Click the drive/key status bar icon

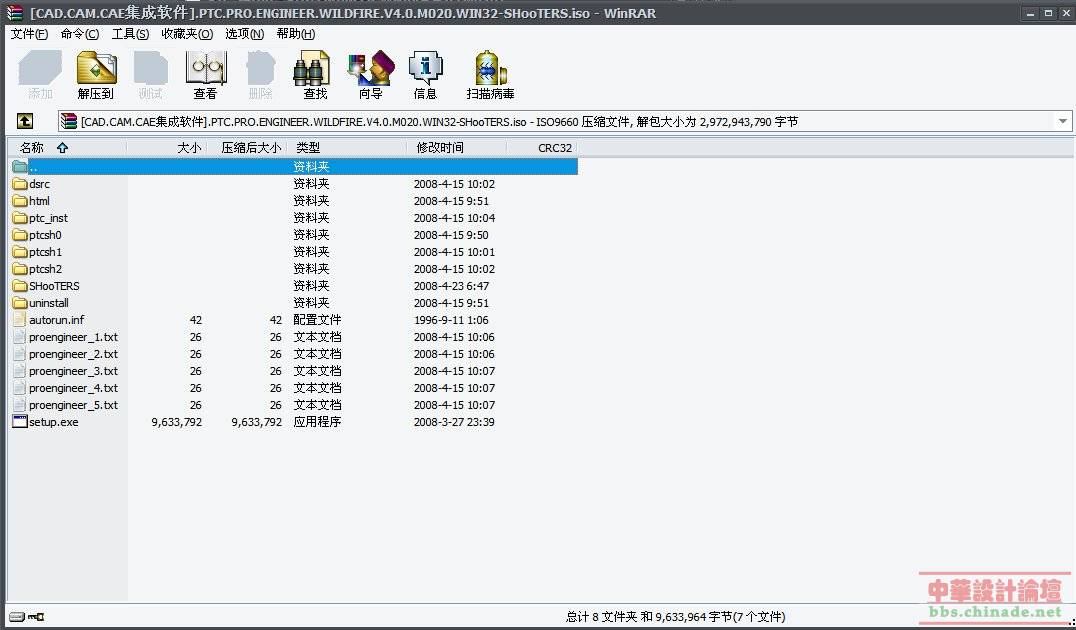[27, 617]
